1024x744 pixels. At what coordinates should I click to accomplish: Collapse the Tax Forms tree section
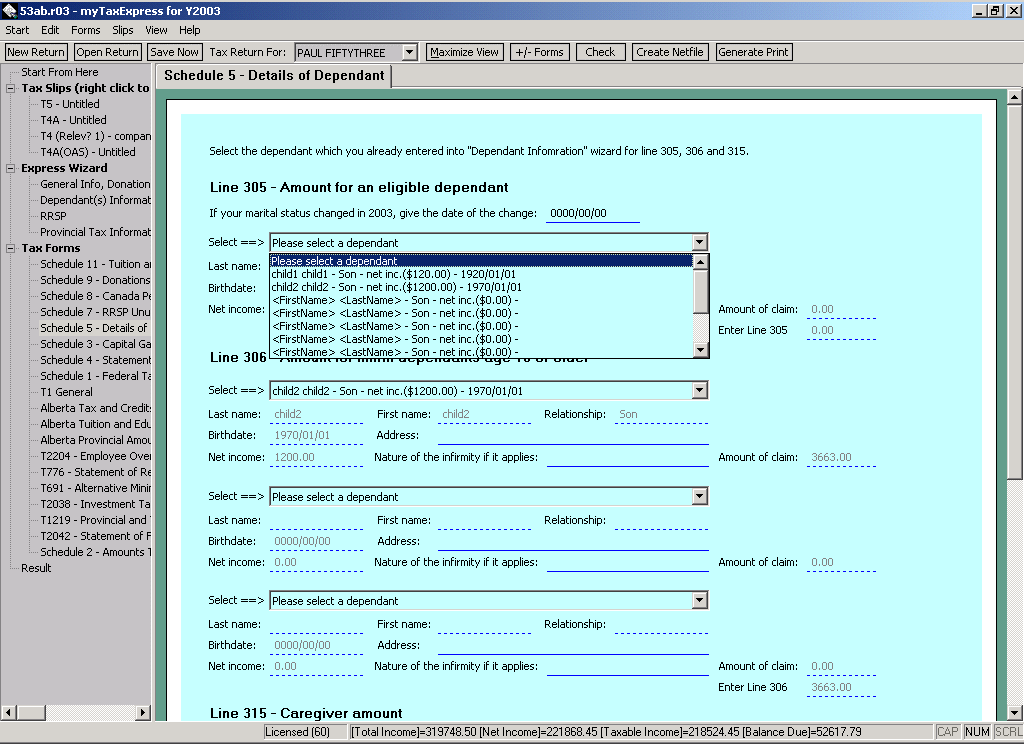point(11,248)
